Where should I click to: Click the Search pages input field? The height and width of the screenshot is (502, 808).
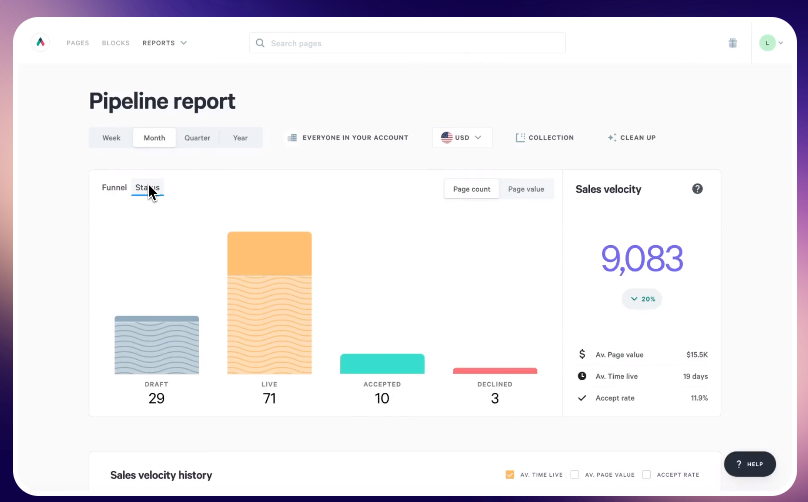tap(410, 43)
